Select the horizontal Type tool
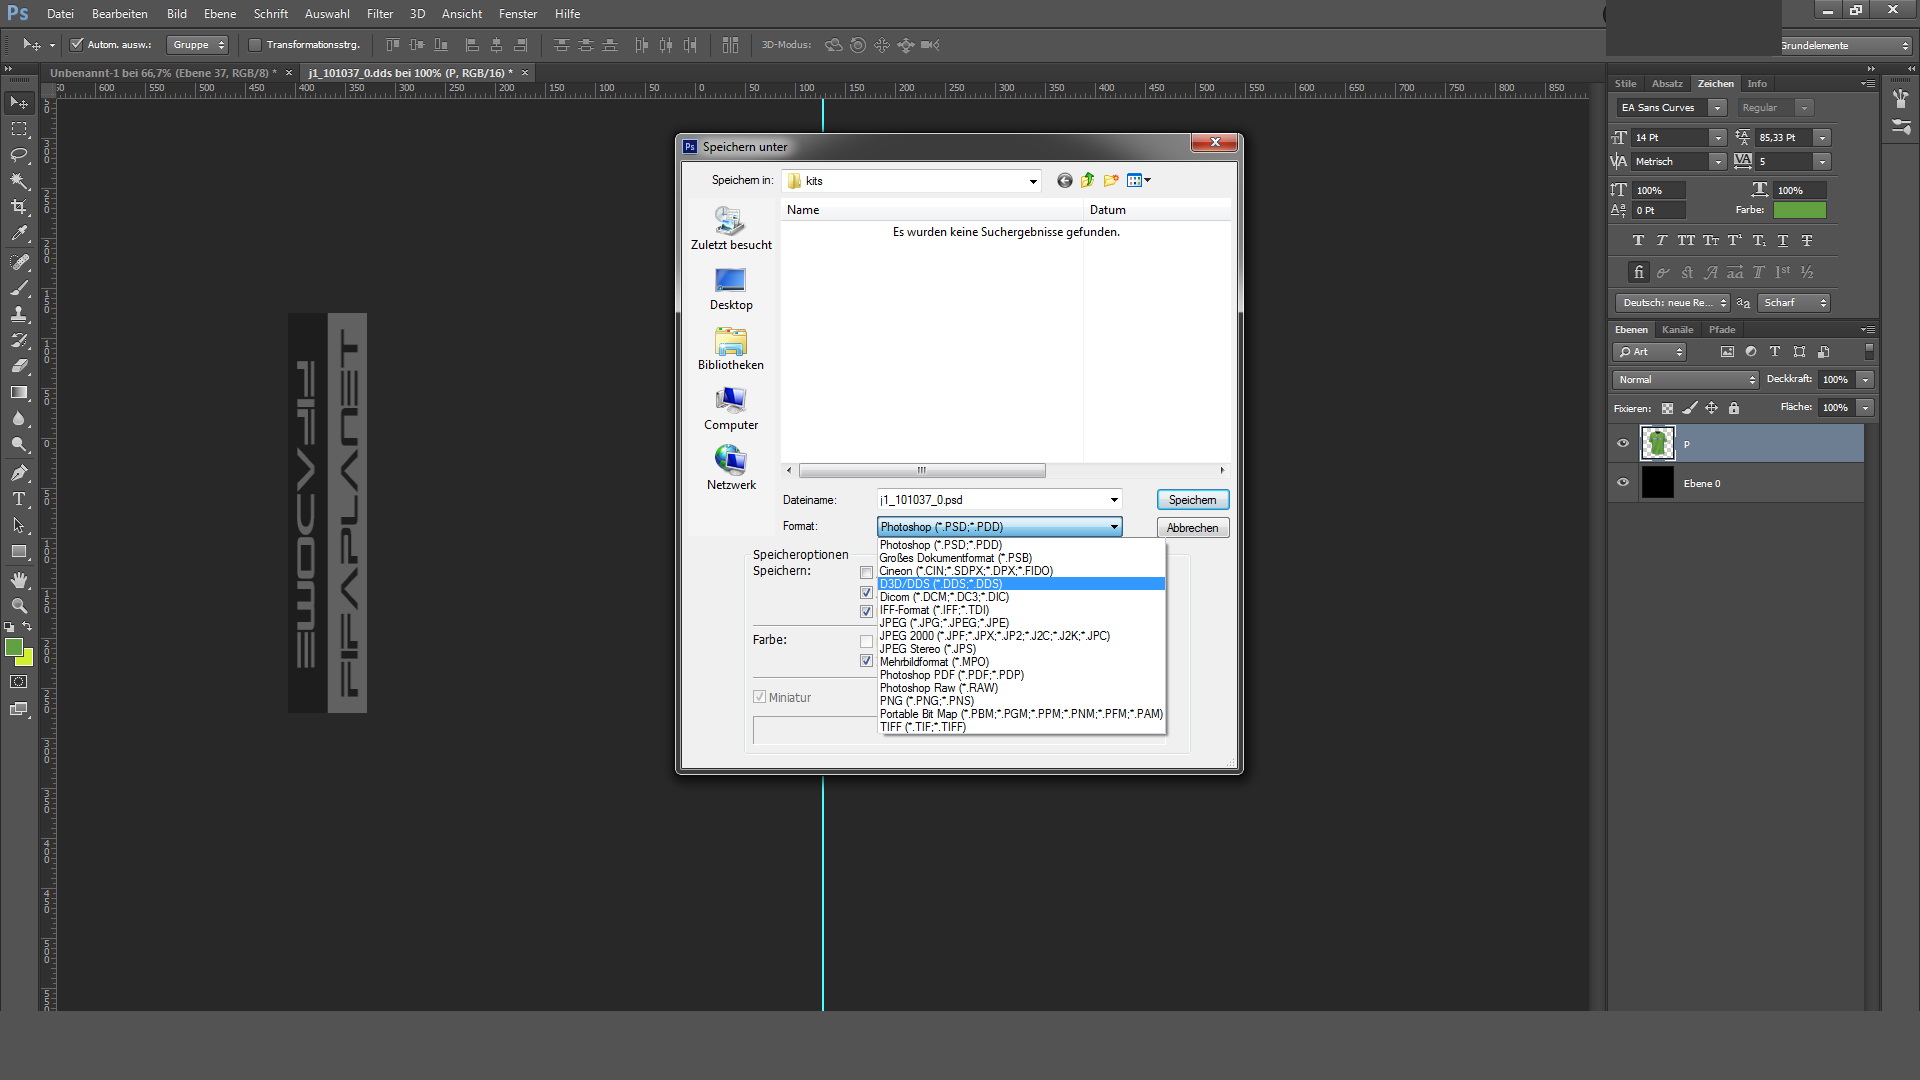 (19, 499)
